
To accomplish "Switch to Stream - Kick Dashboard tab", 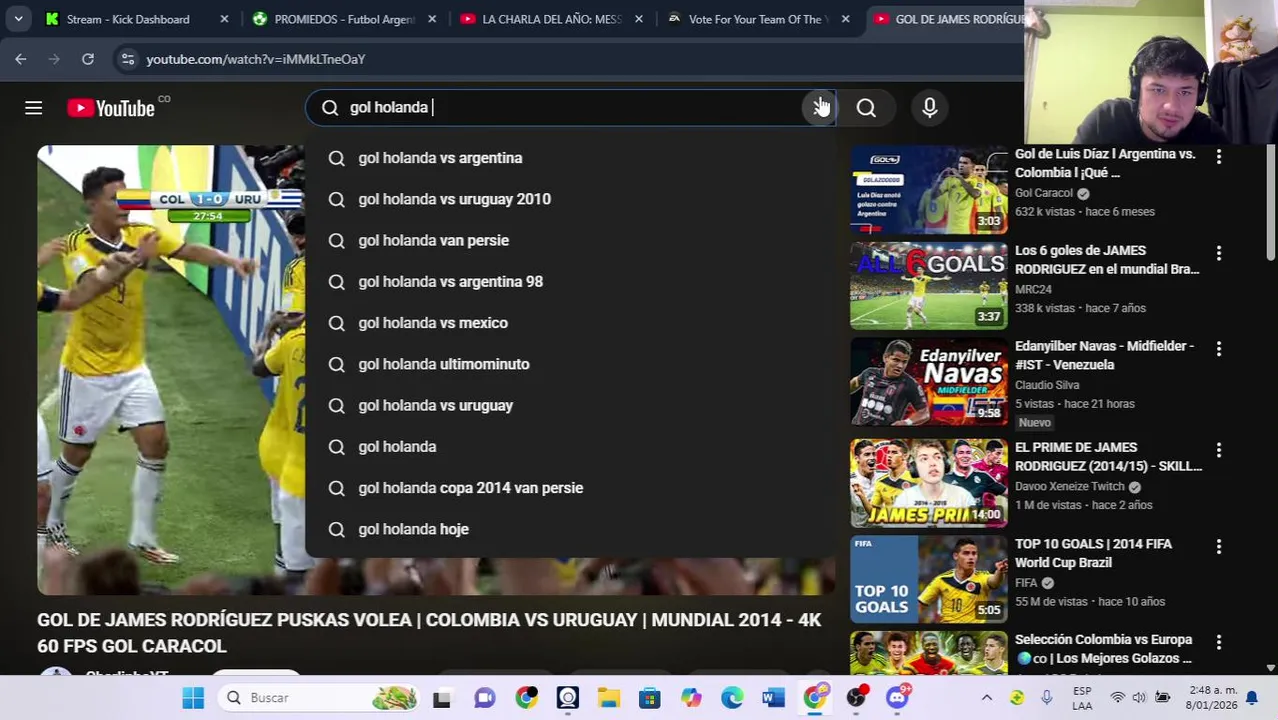I will click(127, 19).
